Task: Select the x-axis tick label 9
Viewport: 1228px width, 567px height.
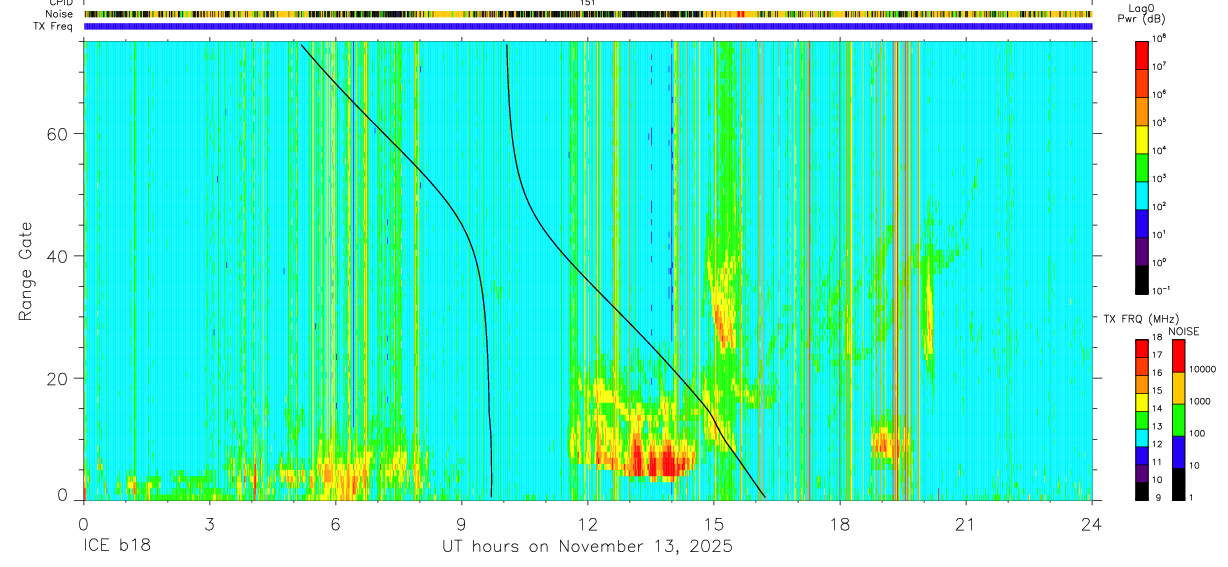Action: pos(461,524)
